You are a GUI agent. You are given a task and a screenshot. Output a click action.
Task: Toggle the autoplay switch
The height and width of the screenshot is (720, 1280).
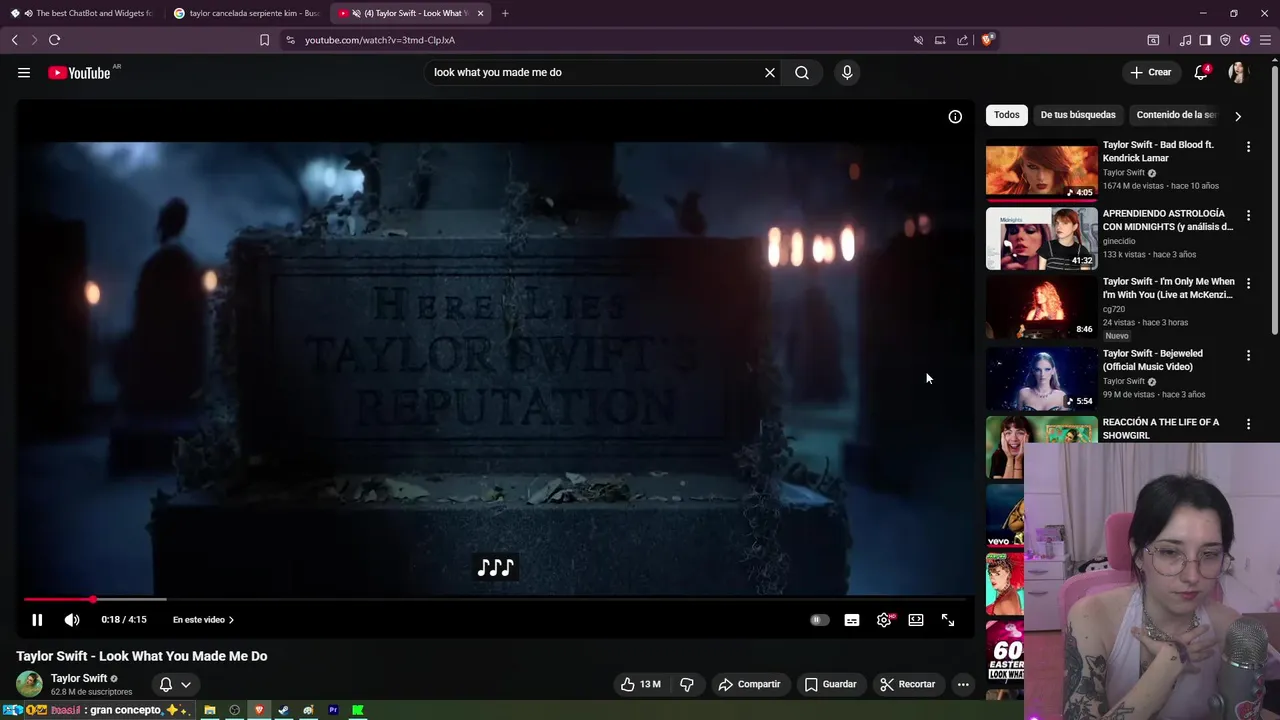(819, 620)
